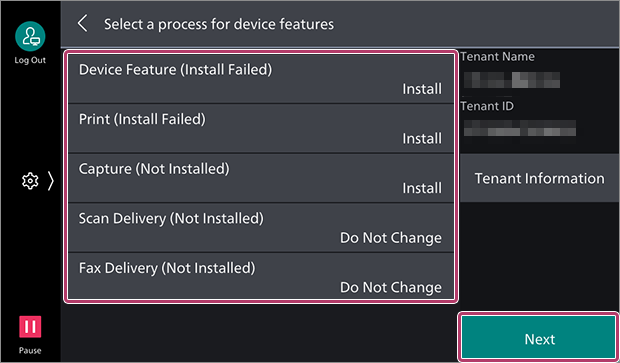This screenshot has height=363, width=620.
Task: Open Capture (Not Installed) process options
Action: 261,178
